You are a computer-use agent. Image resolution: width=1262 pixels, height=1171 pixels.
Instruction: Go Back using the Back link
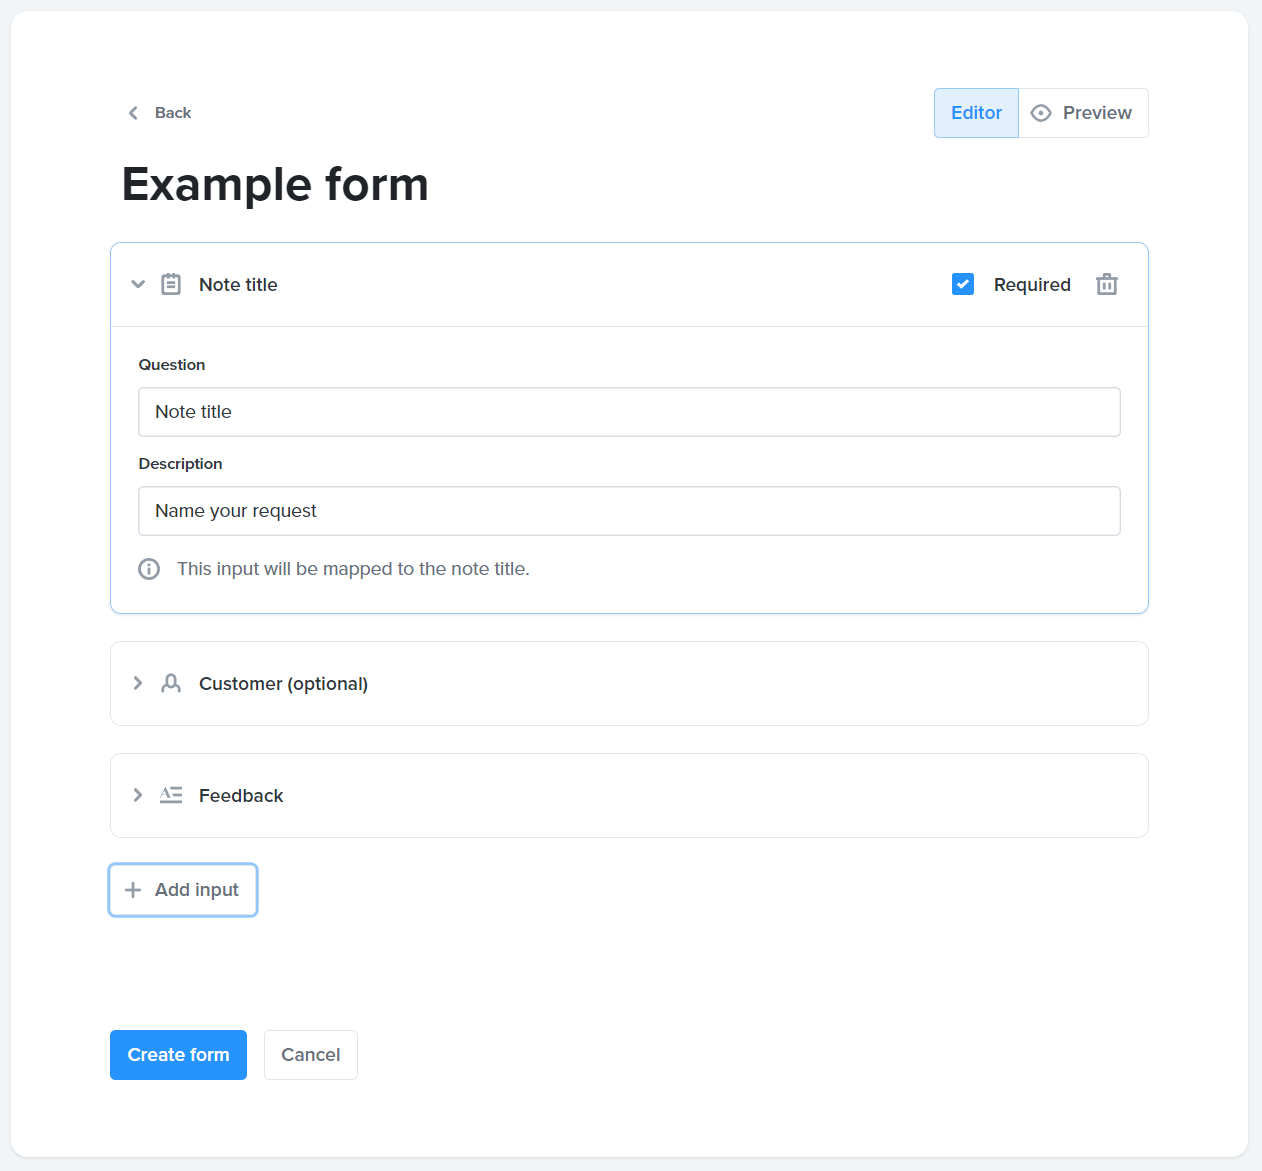(x=160, y=113)
